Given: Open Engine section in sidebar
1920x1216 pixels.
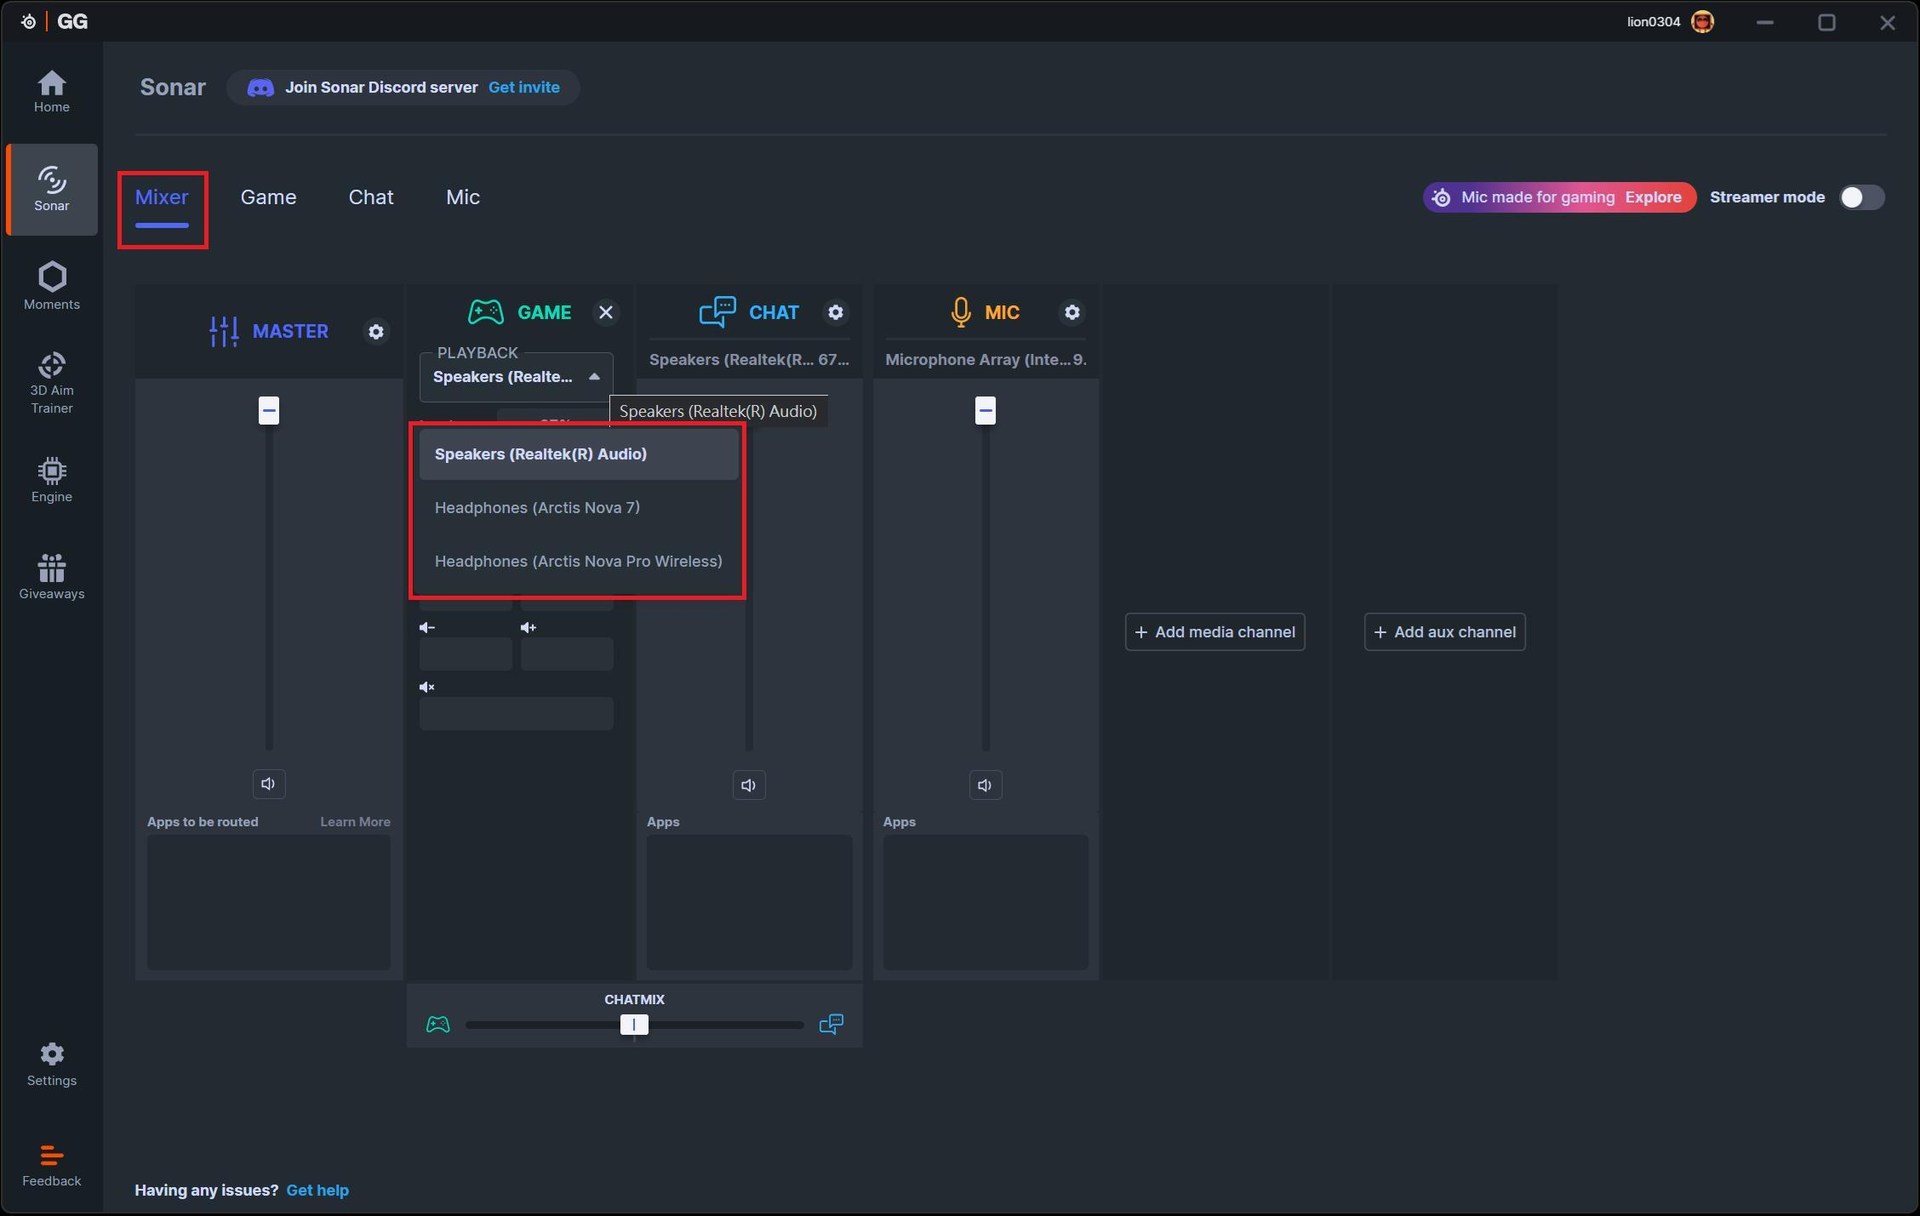Looking at the screenshot, I should coord(51,481).
